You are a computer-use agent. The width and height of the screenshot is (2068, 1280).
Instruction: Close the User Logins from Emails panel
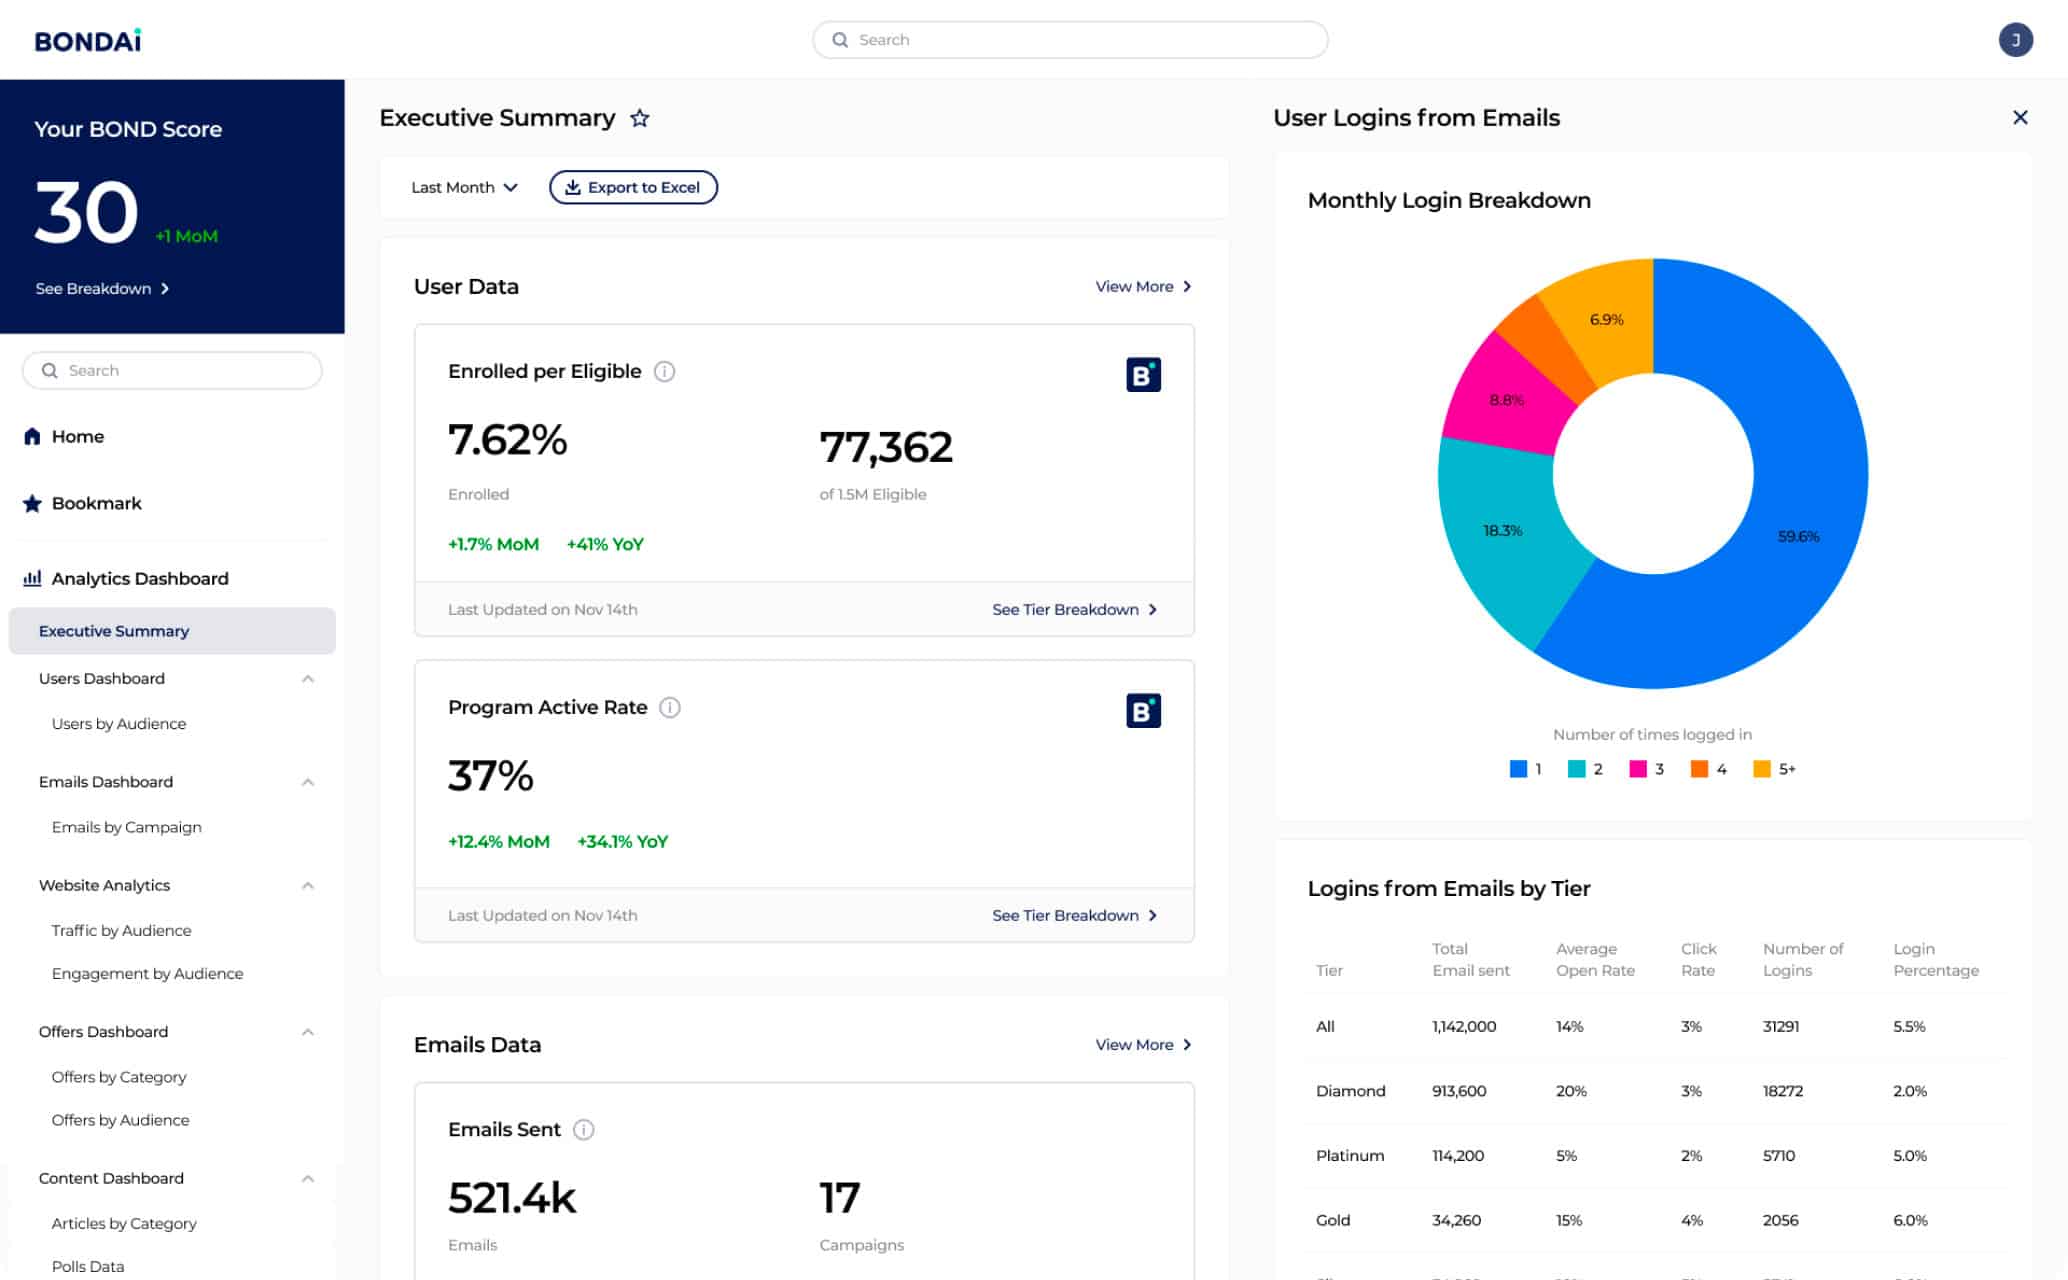coord(2020,118)
